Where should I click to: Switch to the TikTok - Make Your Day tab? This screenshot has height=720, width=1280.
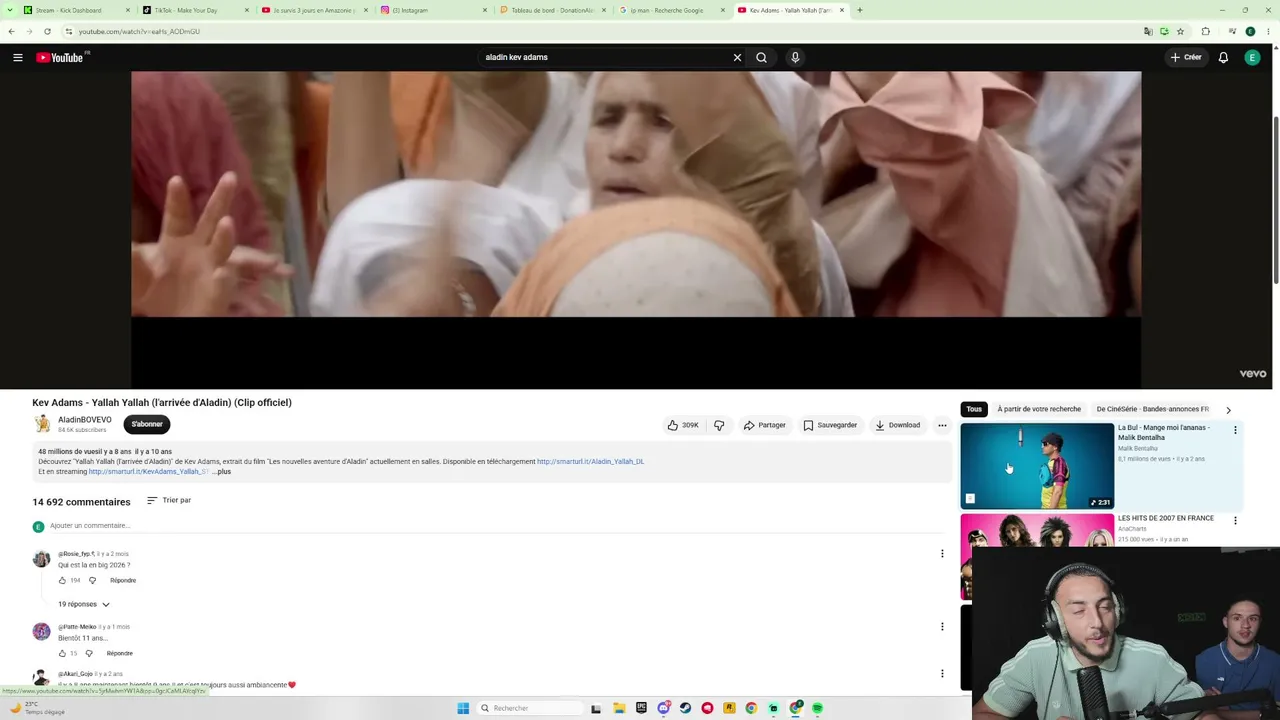tap(195, 10)
